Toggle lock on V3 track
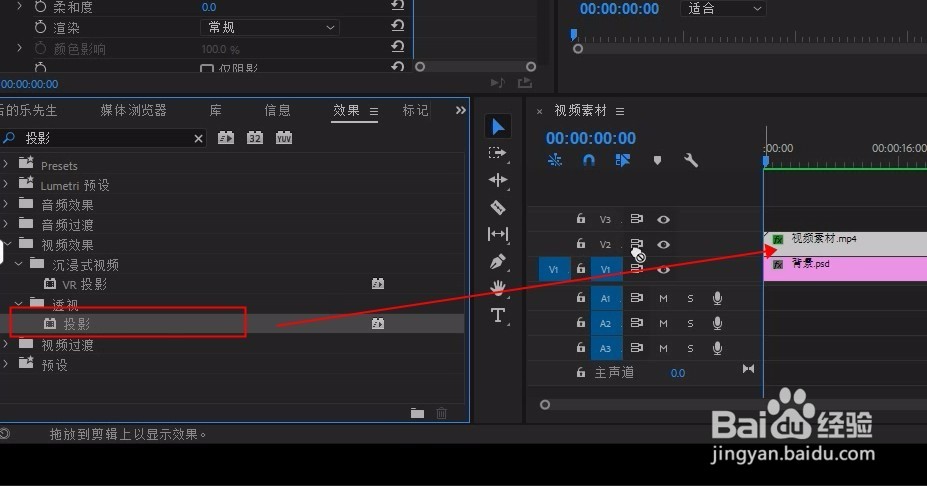The image size is (927, 486). click(x=581, y=219)
